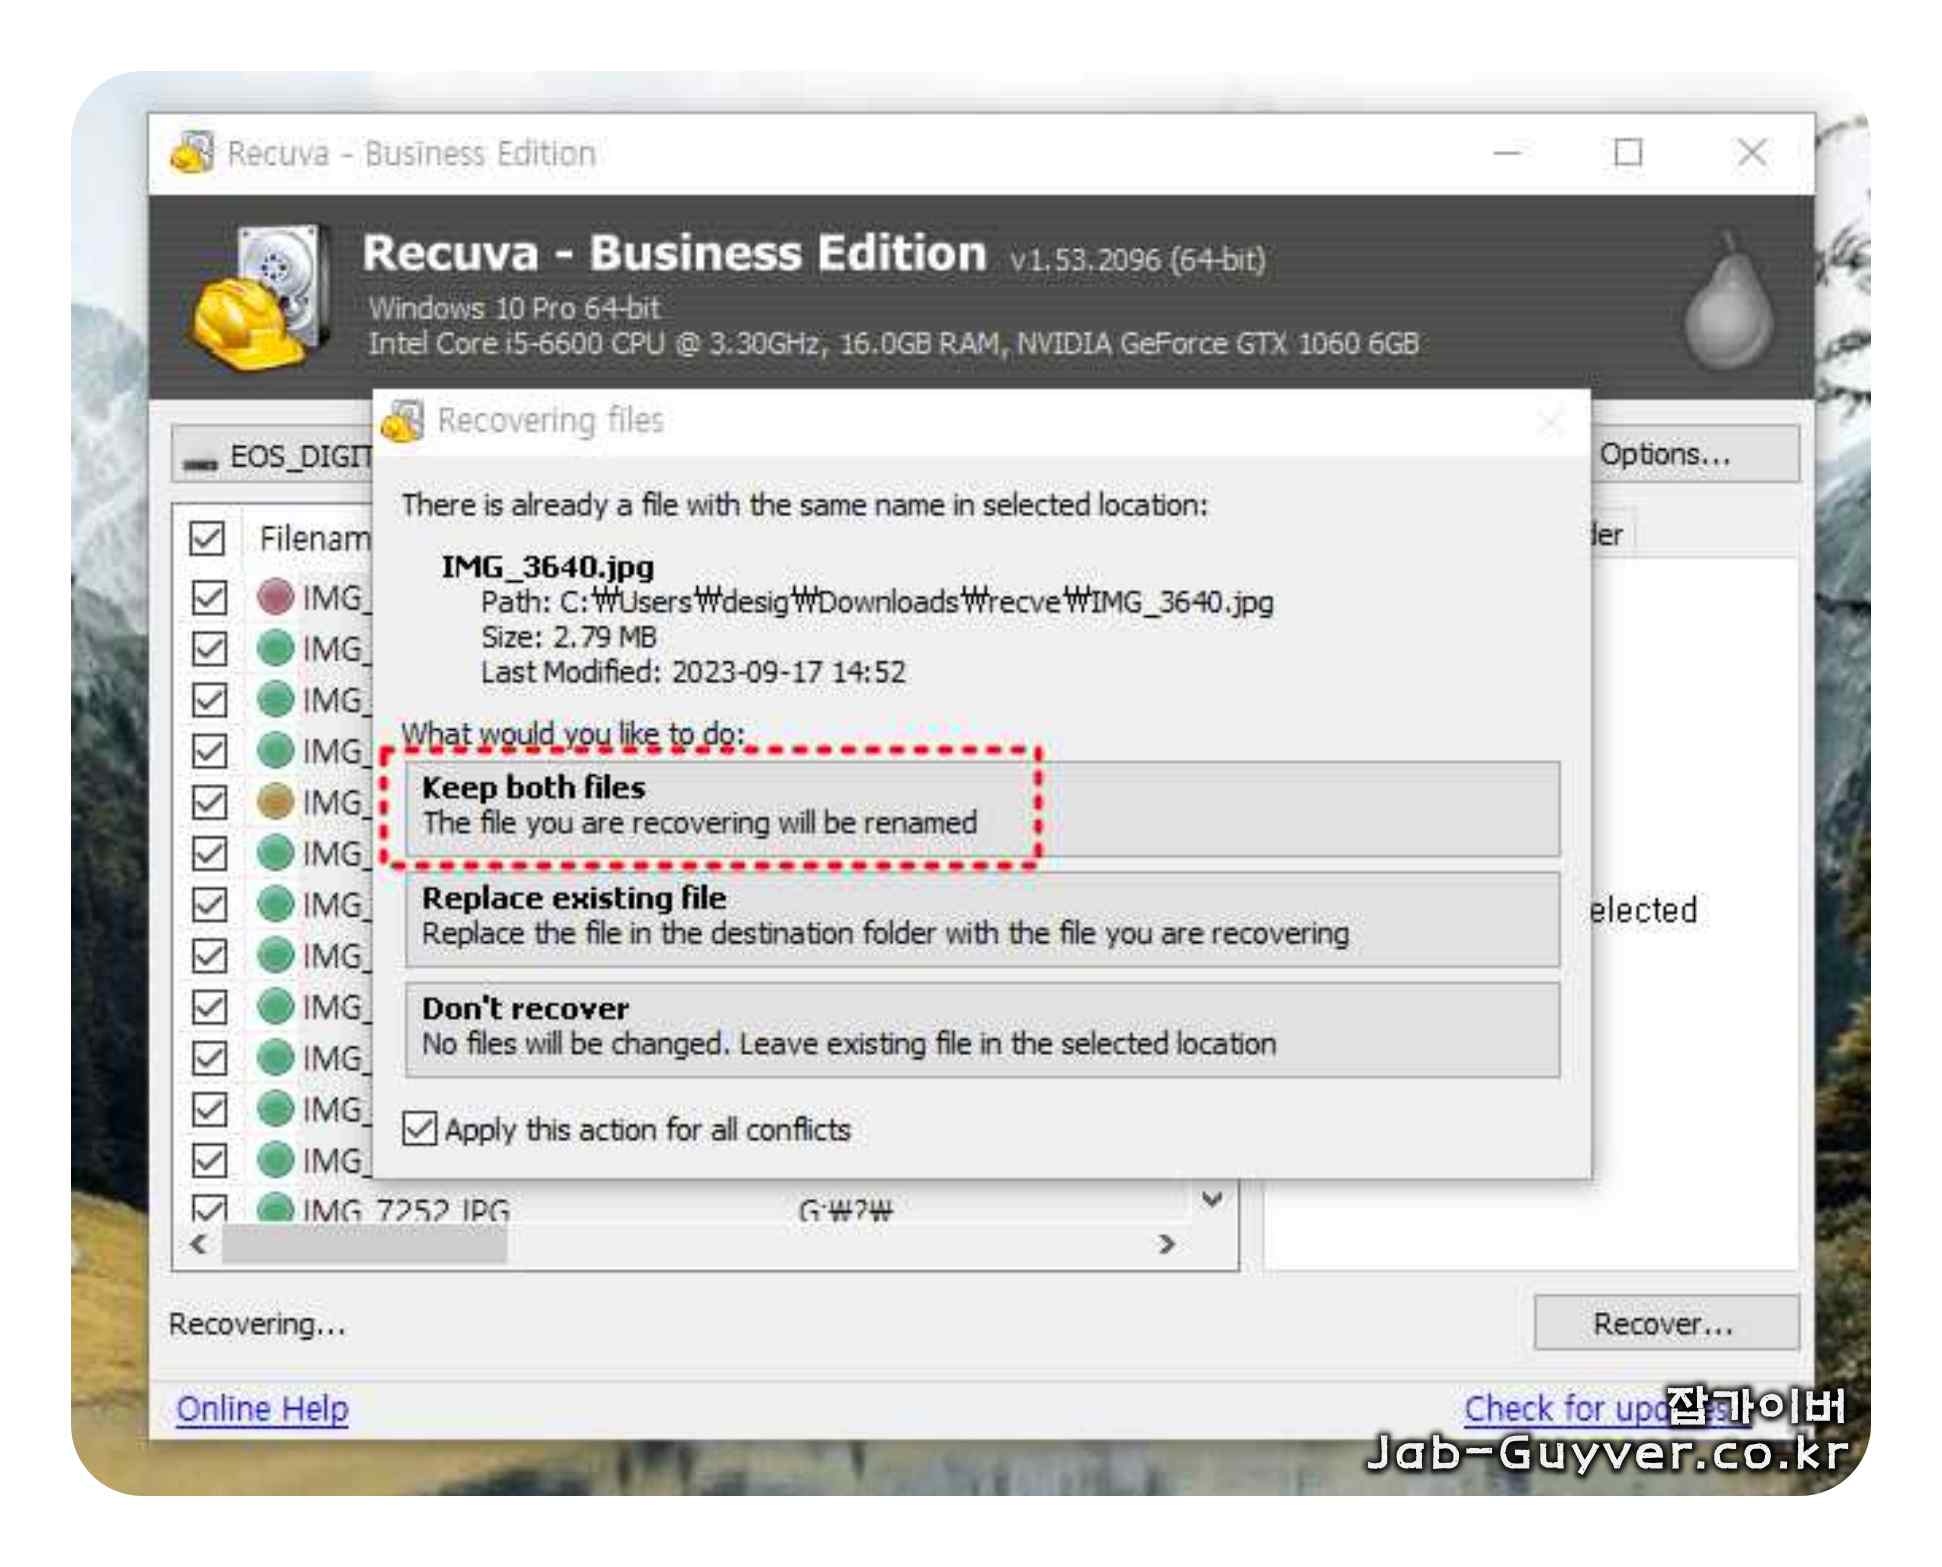Click the file list down scroll arrow
This screenshot has width=1942, height=1567.
pyautogui.click(x=1212, y=1199)
